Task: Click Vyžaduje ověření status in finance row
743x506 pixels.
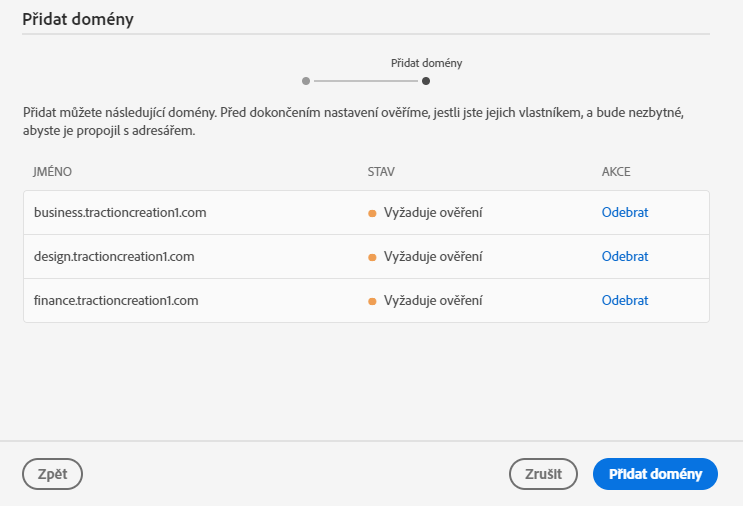Action: point(433,300)
